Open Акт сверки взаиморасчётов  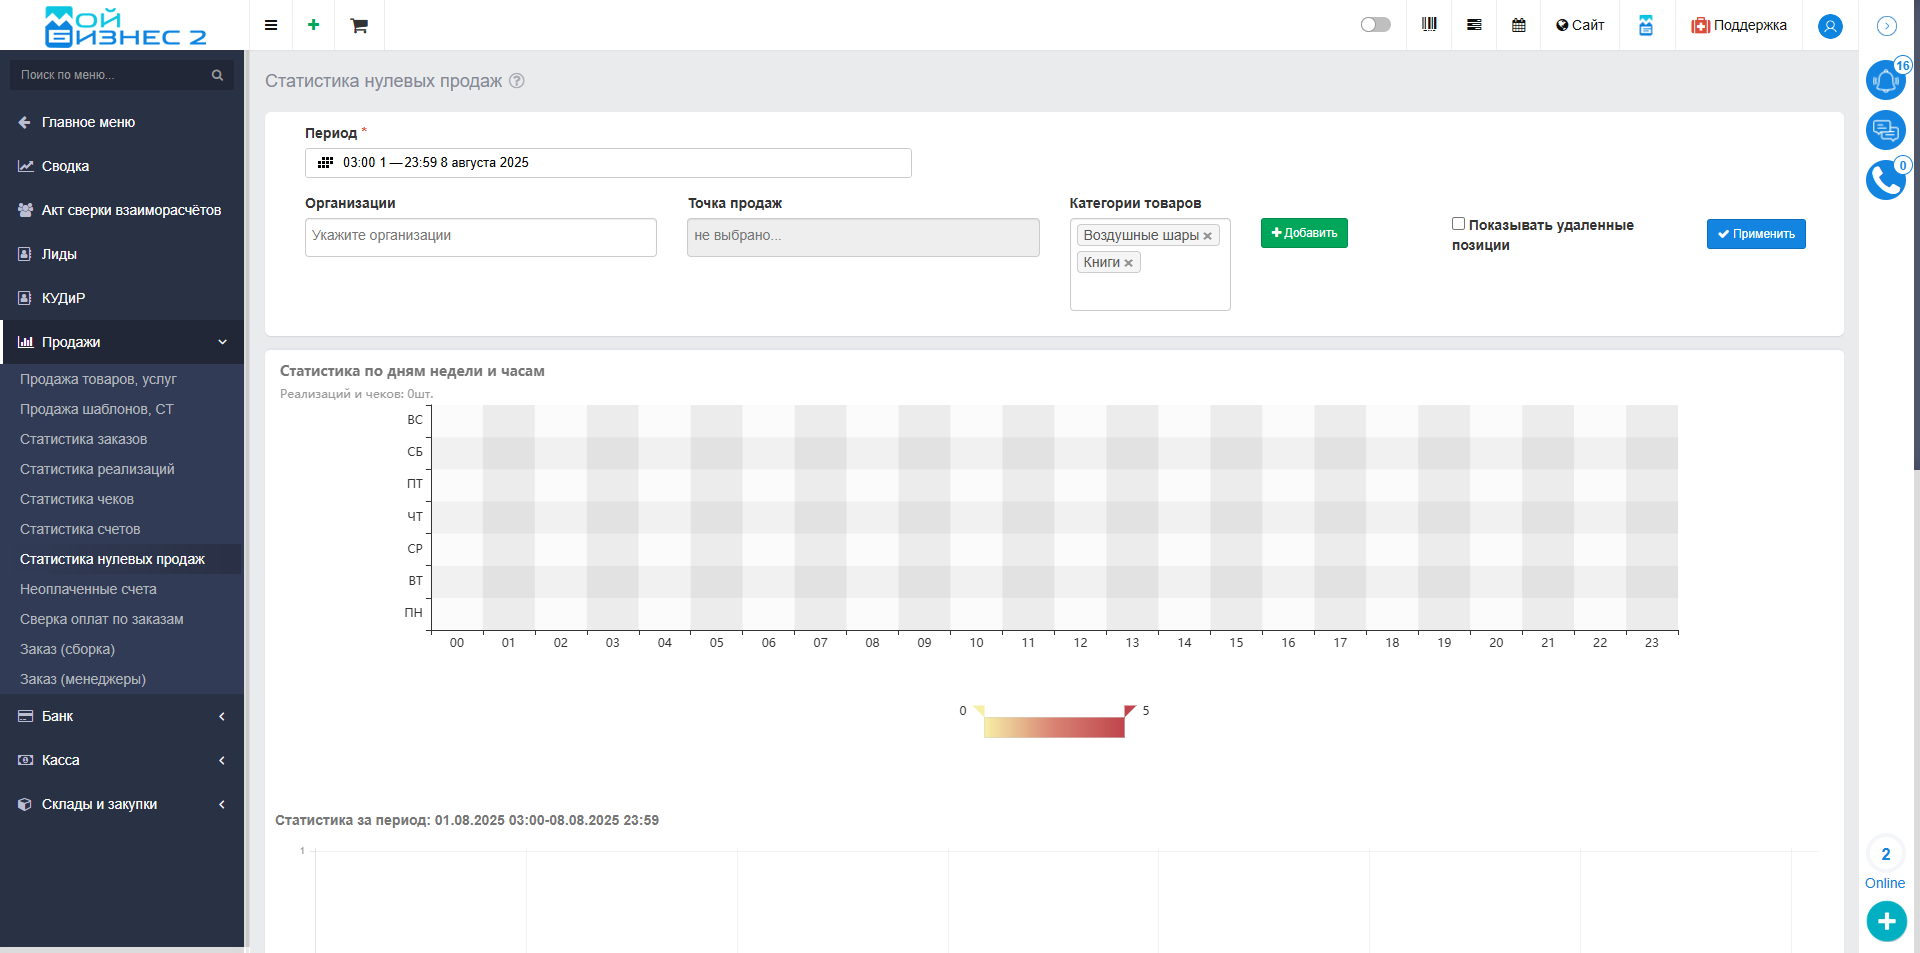coord(122,210)
